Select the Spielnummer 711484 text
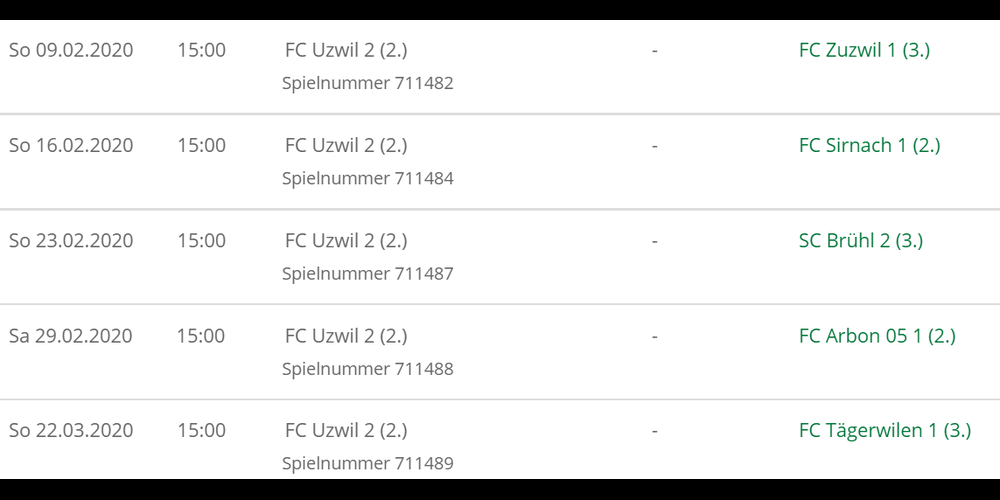The width and height of the screenshot is (1000, 500). [x=367, y=179]
